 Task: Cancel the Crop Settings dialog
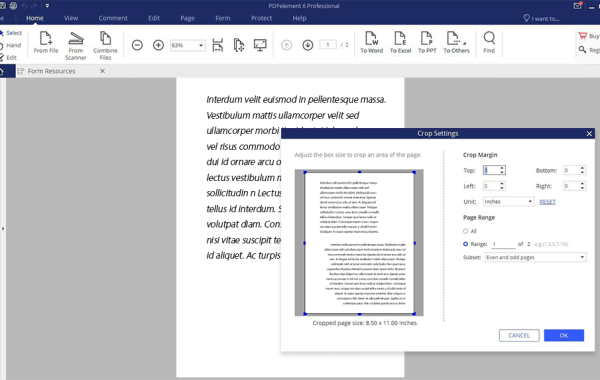tap(519, 335)
